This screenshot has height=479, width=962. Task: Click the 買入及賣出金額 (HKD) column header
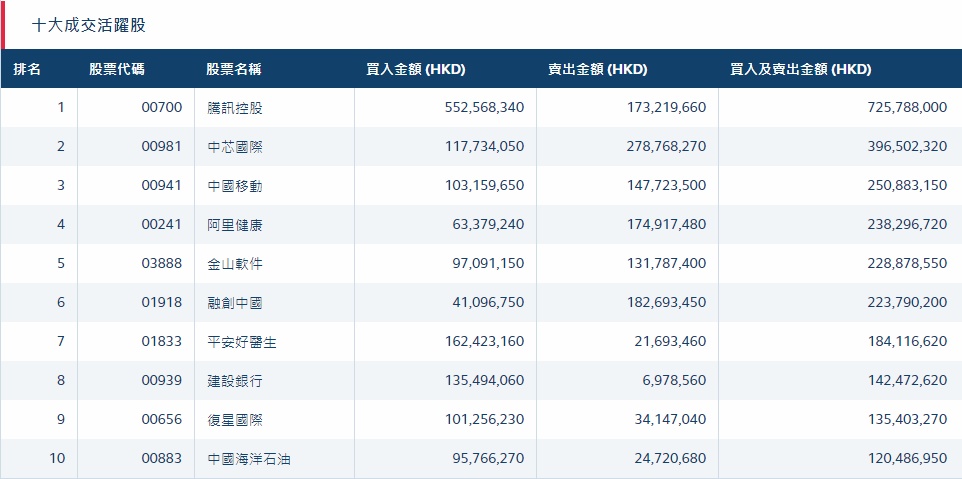800,70
